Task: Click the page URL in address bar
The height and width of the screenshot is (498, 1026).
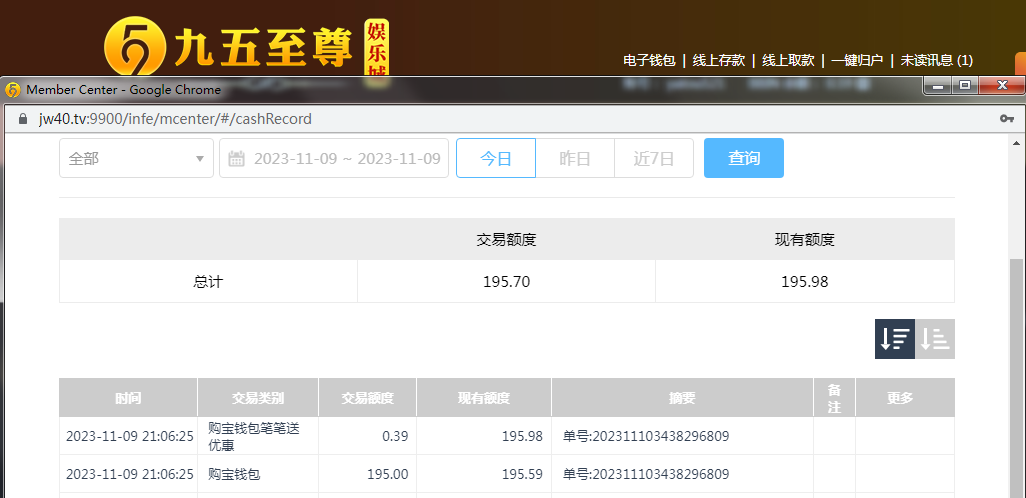Action: [175, 119]
